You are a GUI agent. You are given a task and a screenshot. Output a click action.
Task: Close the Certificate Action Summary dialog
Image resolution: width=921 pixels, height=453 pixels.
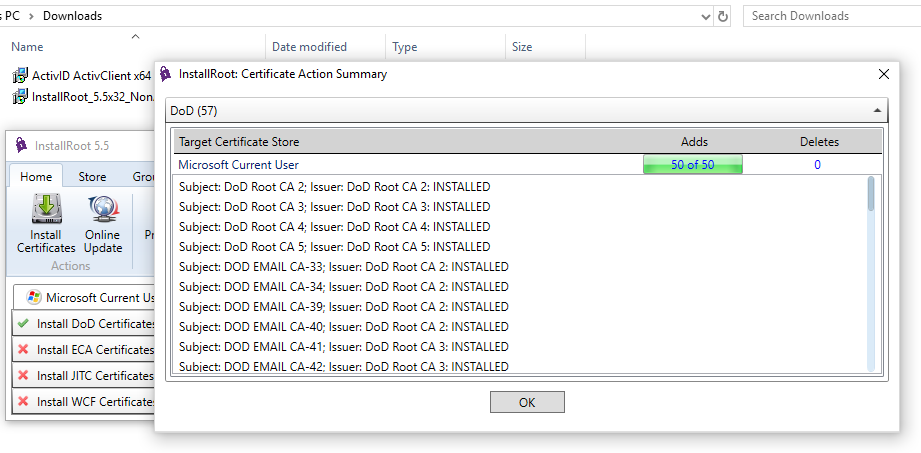pyautogui.click(x=883, y=74)
